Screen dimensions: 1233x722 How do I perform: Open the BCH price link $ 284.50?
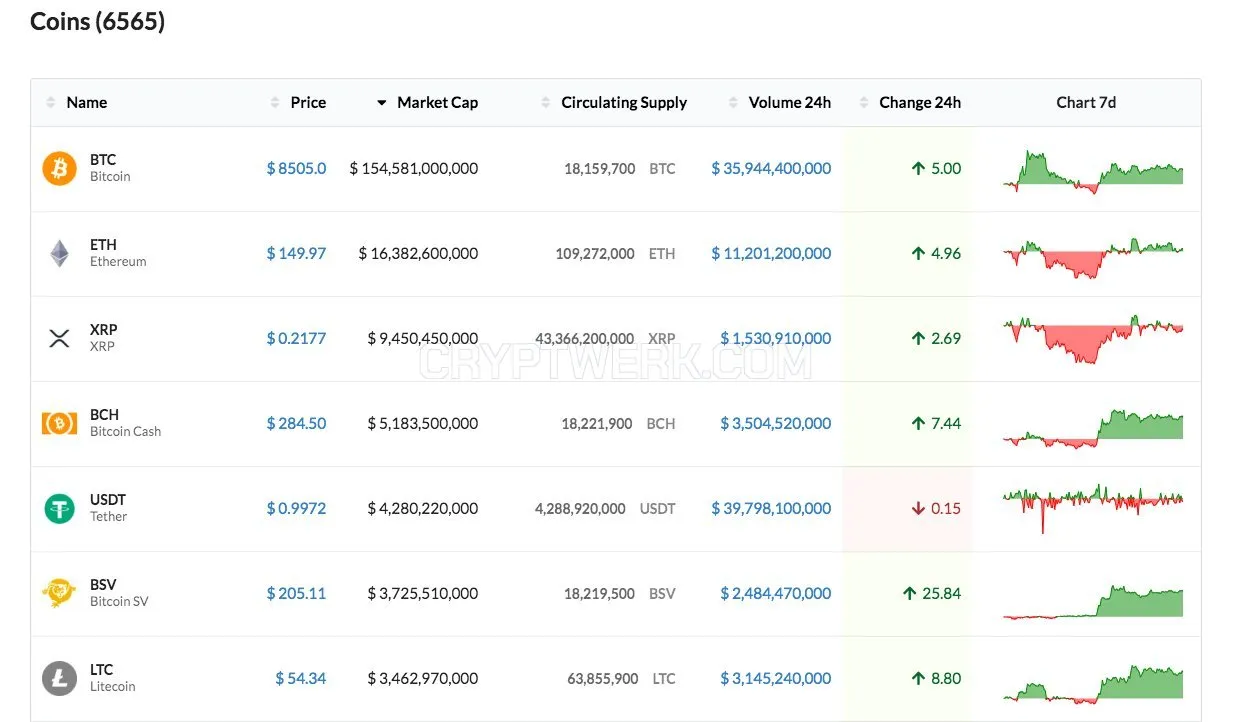click(x=296, y=423)
